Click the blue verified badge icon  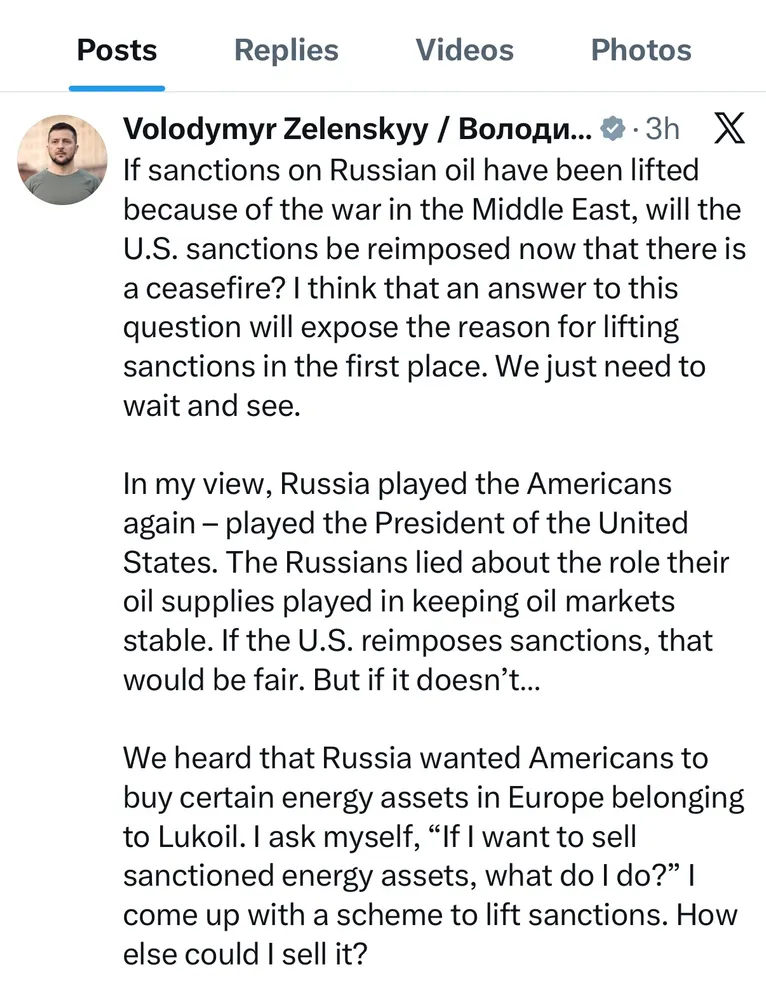[x=612, y=129]
